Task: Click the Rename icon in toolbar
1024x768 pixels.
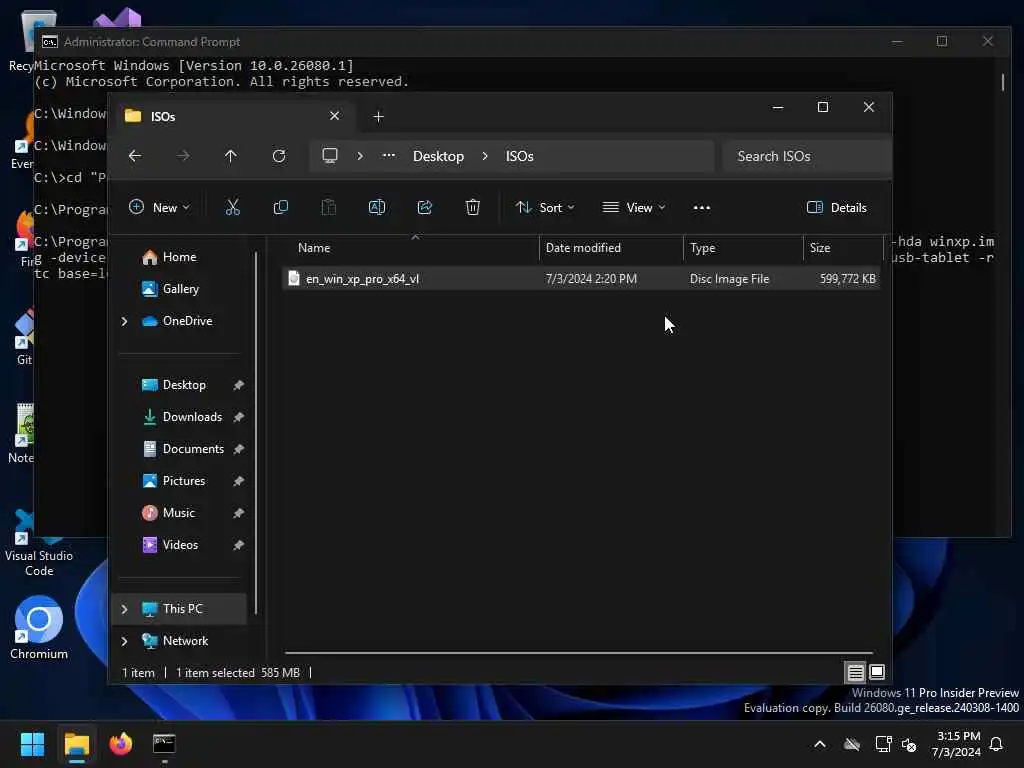Action: tap(377, 208)
